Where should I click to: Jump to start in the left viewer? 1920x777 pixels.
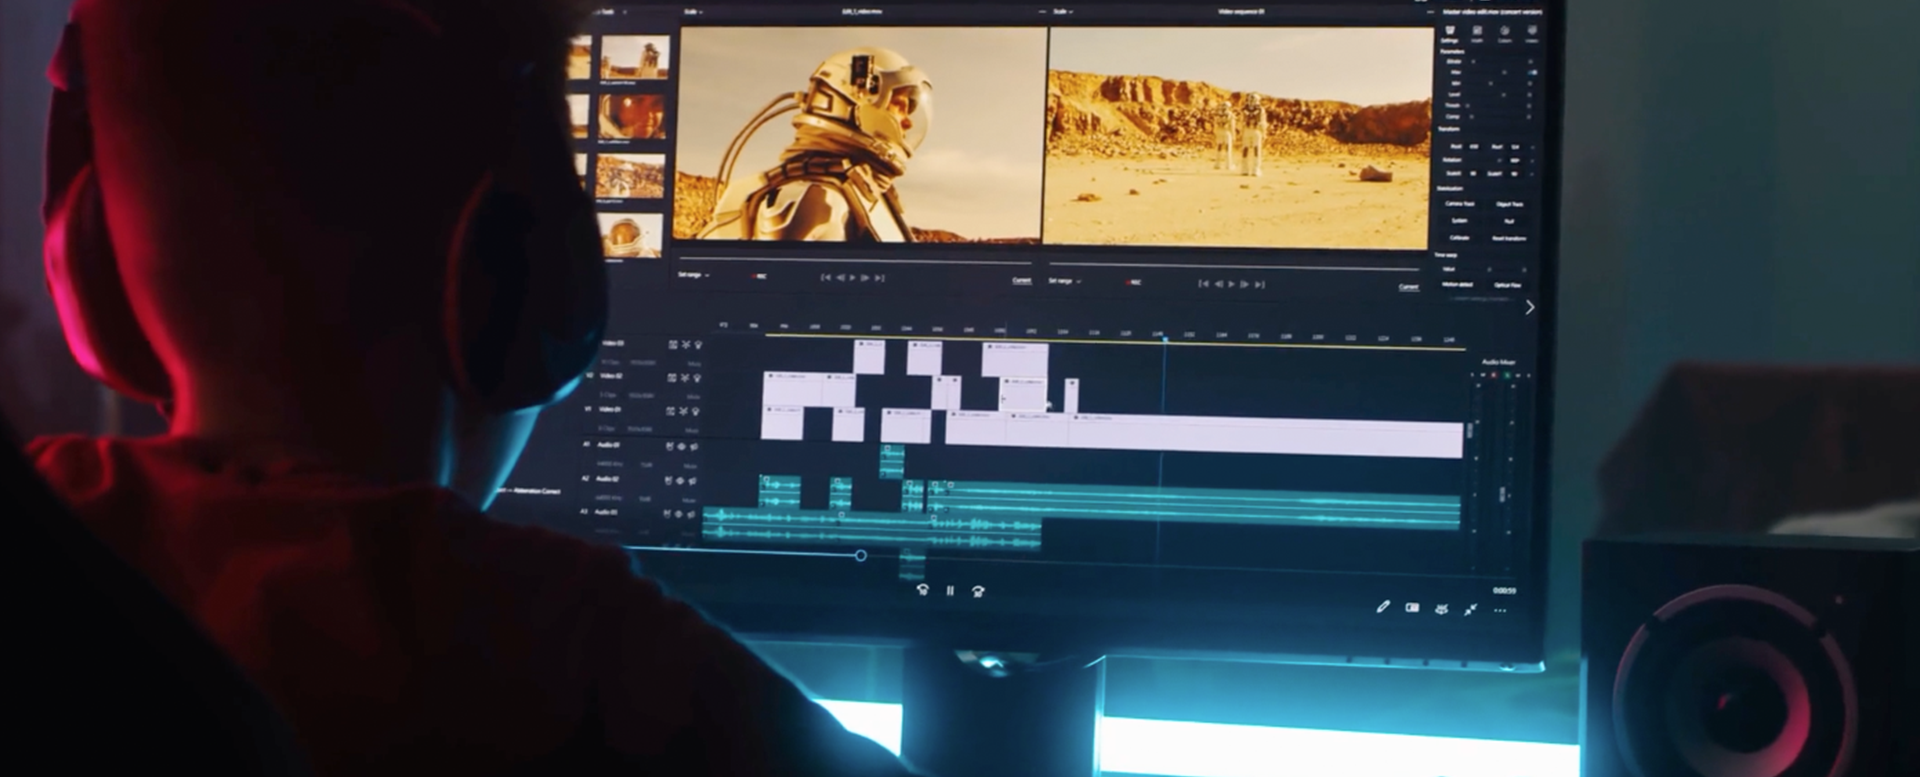click(x=826, y=277)
